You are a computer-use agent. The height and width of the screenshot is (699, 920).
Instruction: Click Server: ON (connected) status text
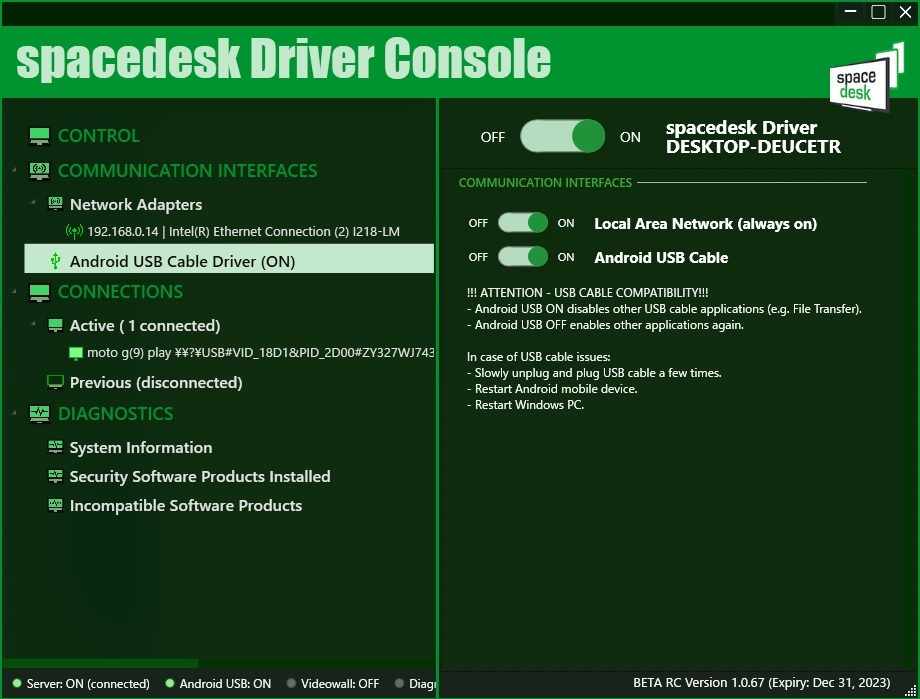[88, 684]
